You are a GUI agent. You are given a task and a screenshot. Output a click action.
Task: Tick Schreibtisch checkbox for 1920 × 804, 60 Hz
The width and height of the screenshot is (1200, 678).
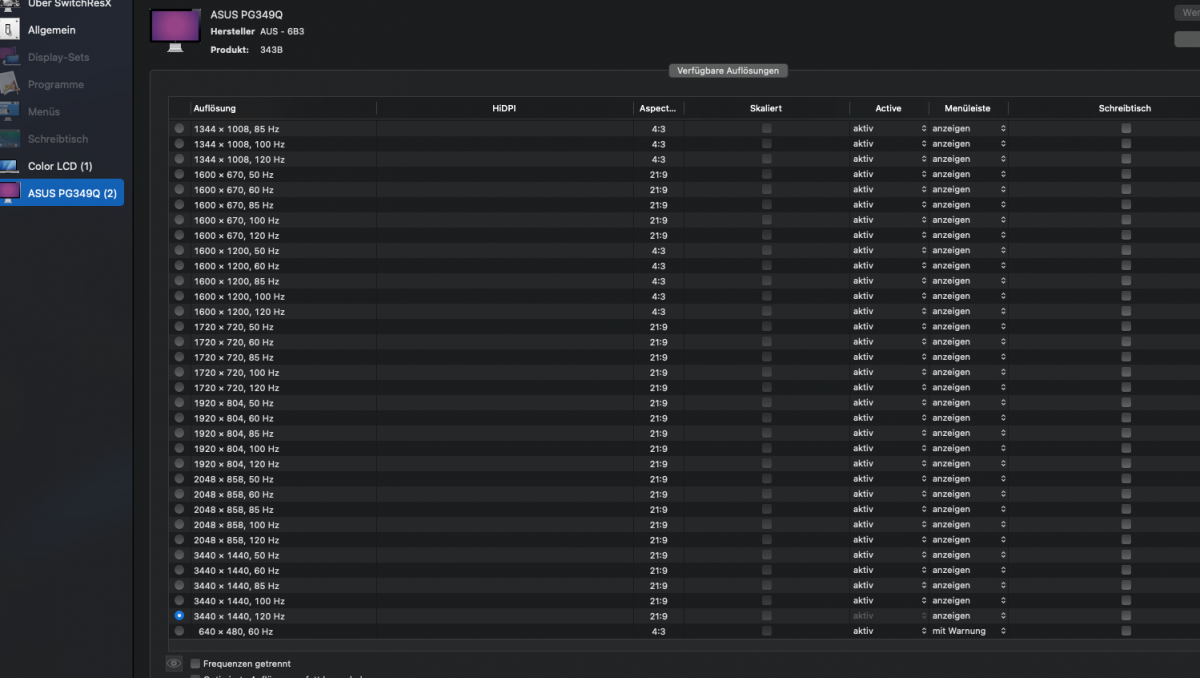(1126, 418)
